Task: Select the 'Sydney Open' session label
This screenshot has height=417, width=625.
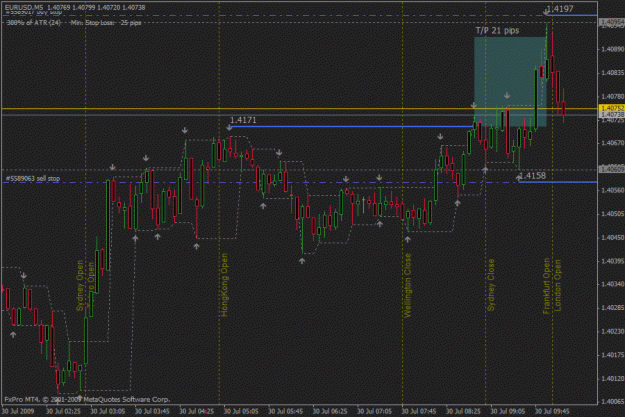Action: (x=80, y=285)
